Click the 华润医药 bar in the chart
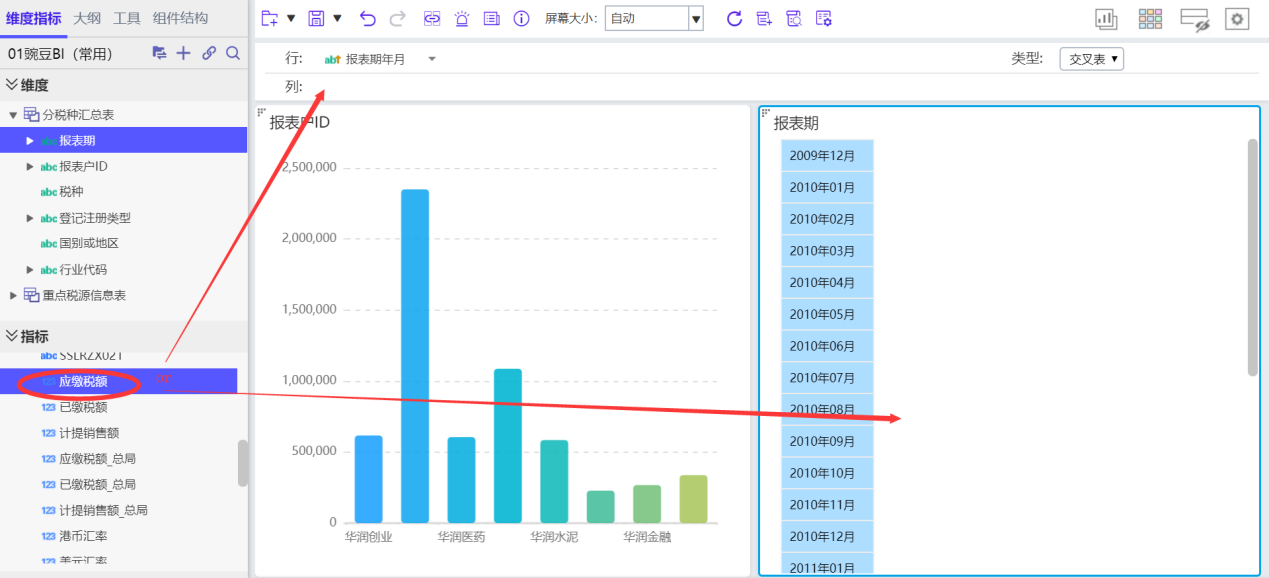 pyautogui.click(x=461, y=480)
